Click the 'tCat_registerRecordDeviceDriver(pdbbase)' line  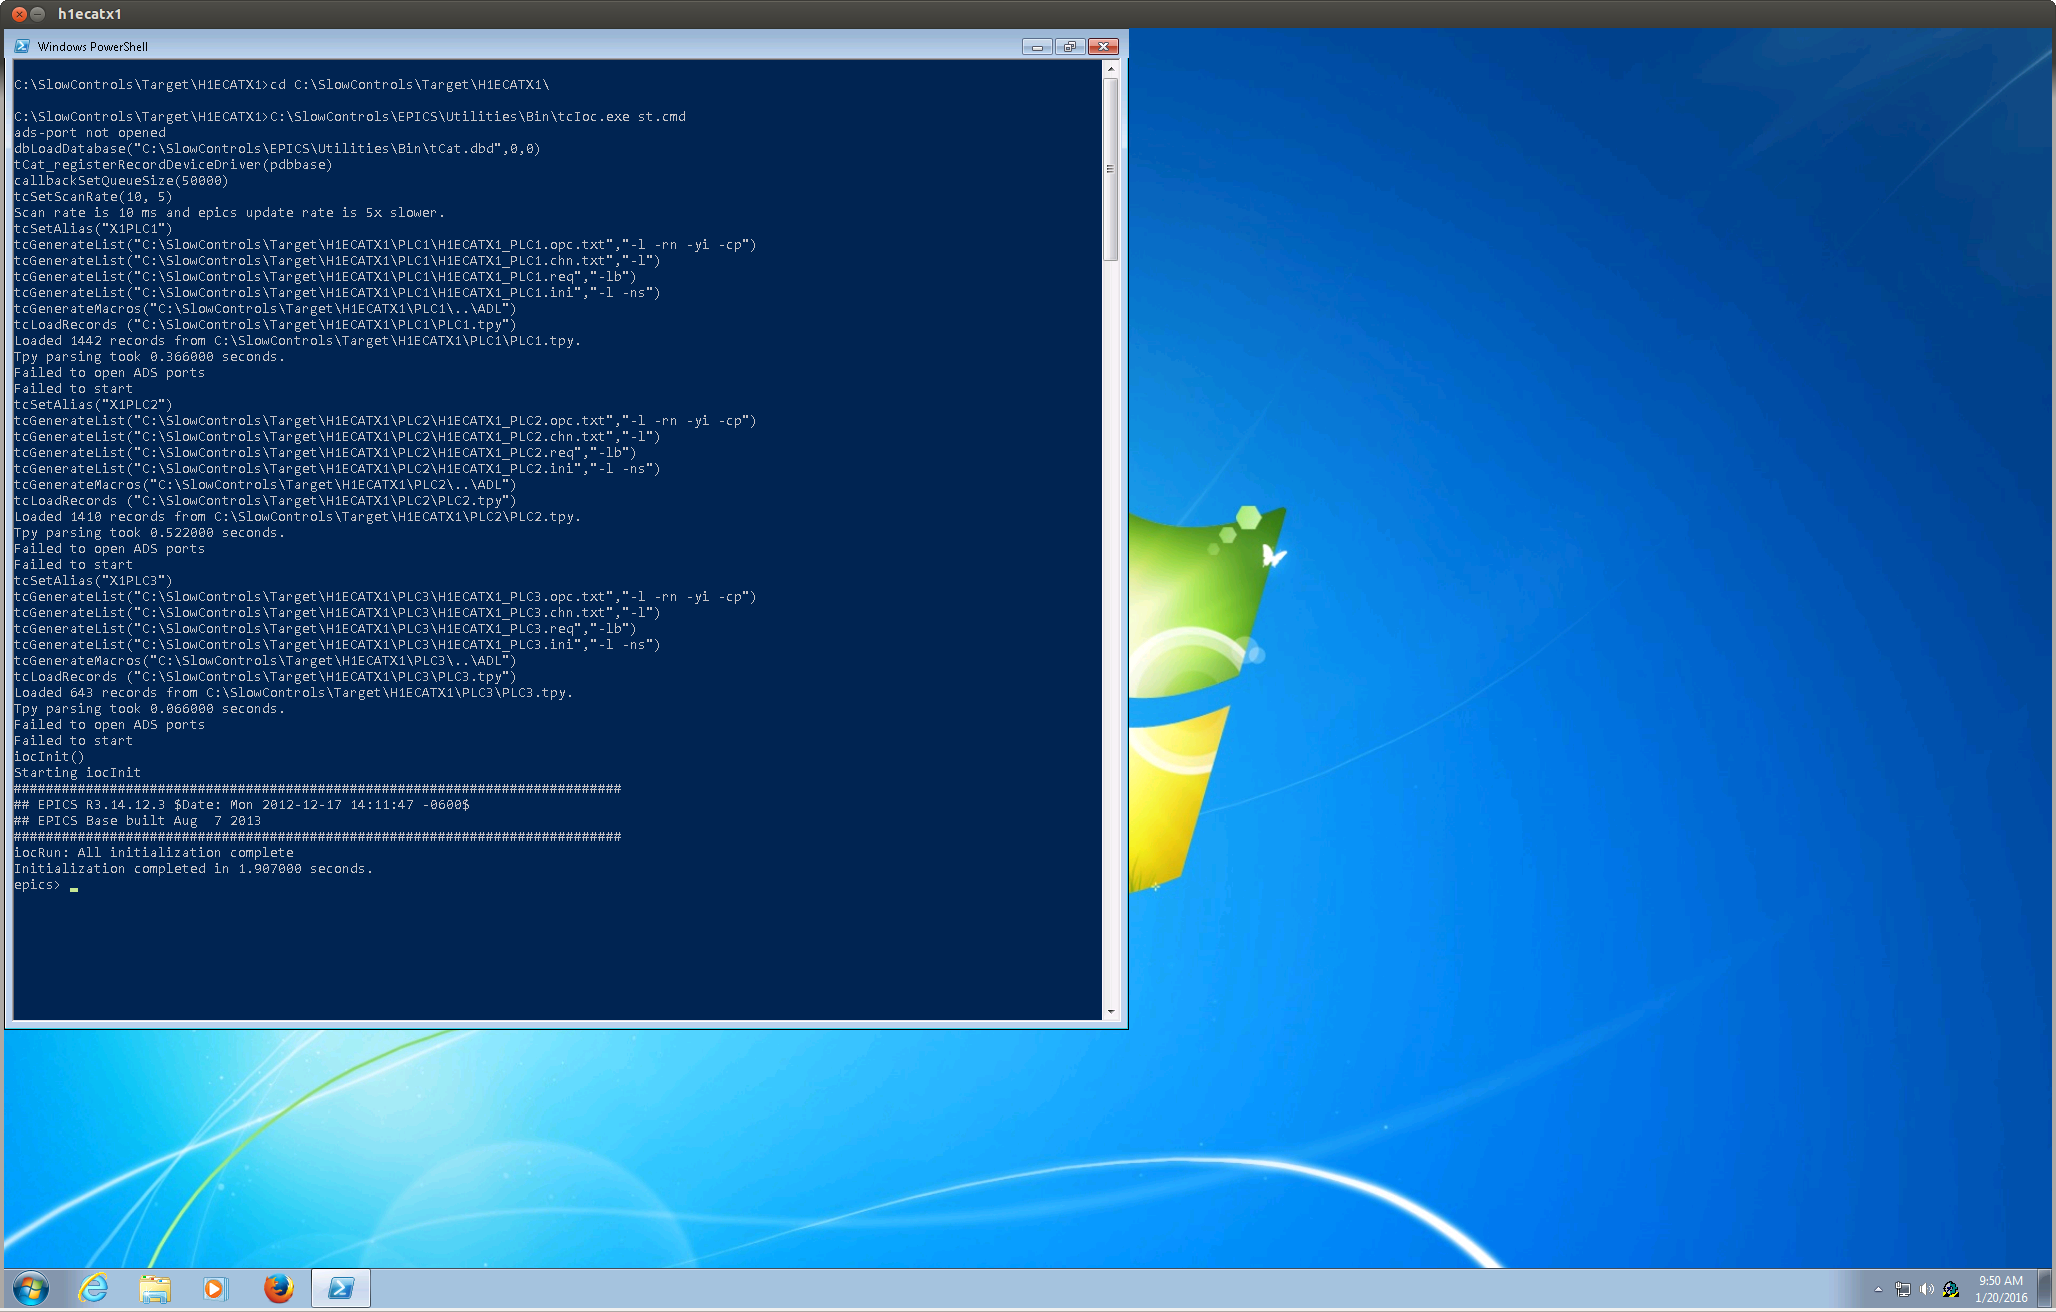pos(173,165)
